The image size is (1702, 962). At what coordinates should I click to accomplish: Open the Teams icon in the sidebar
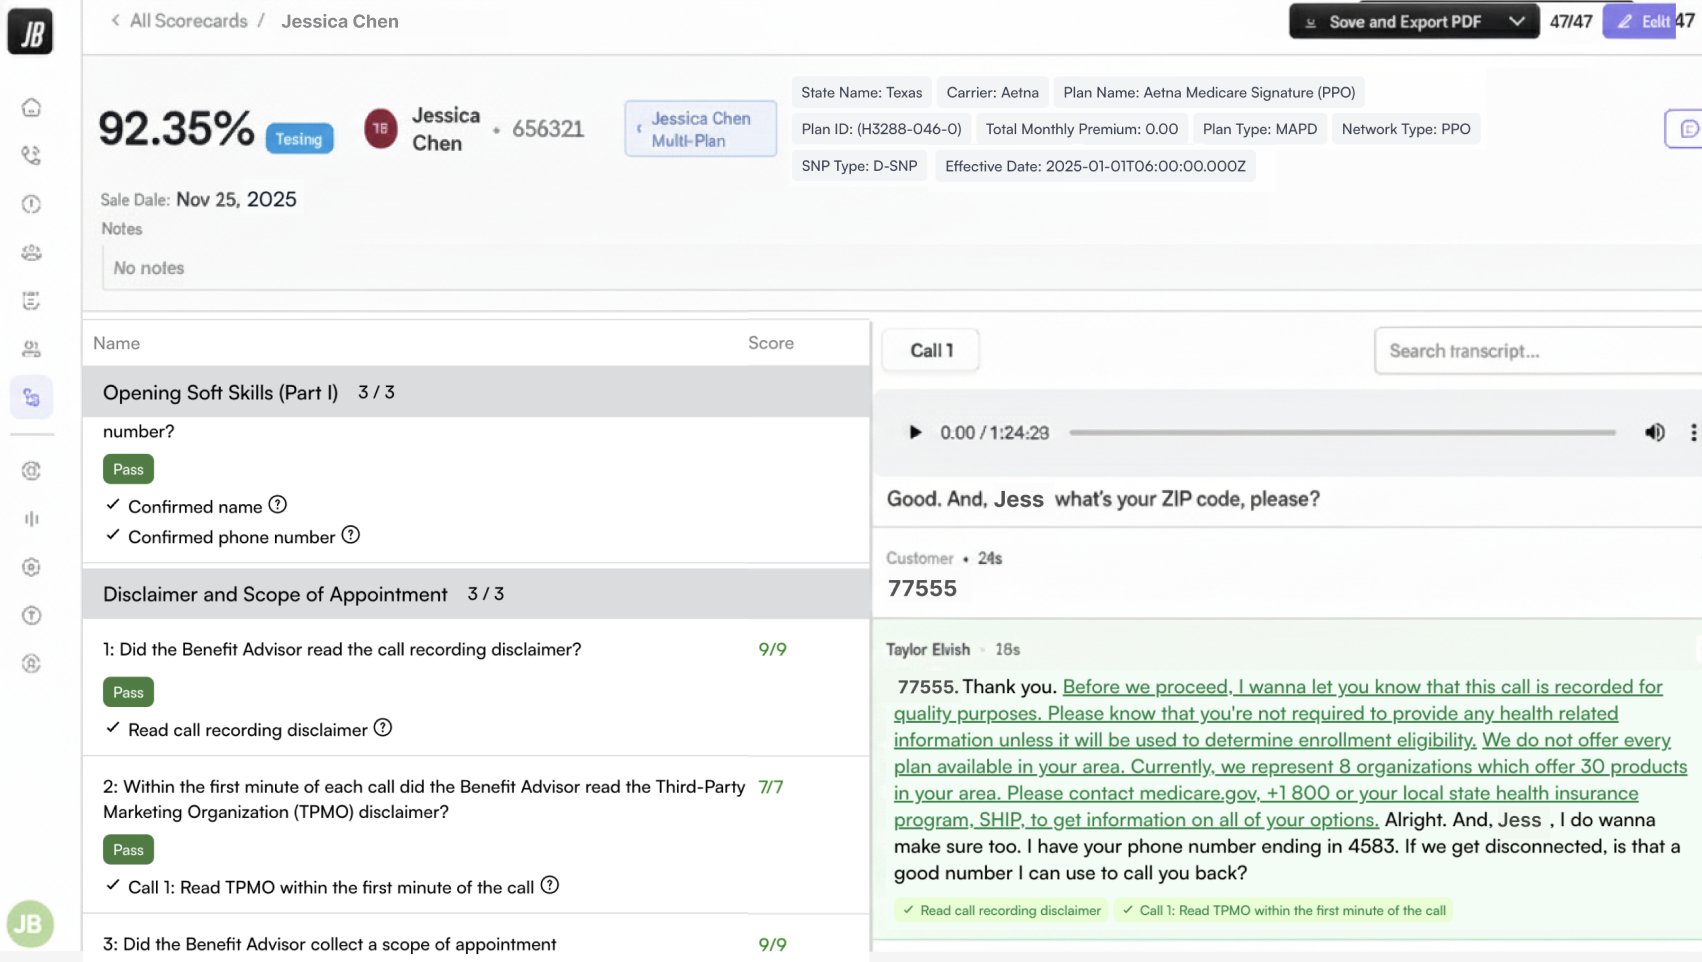(31, 252)
